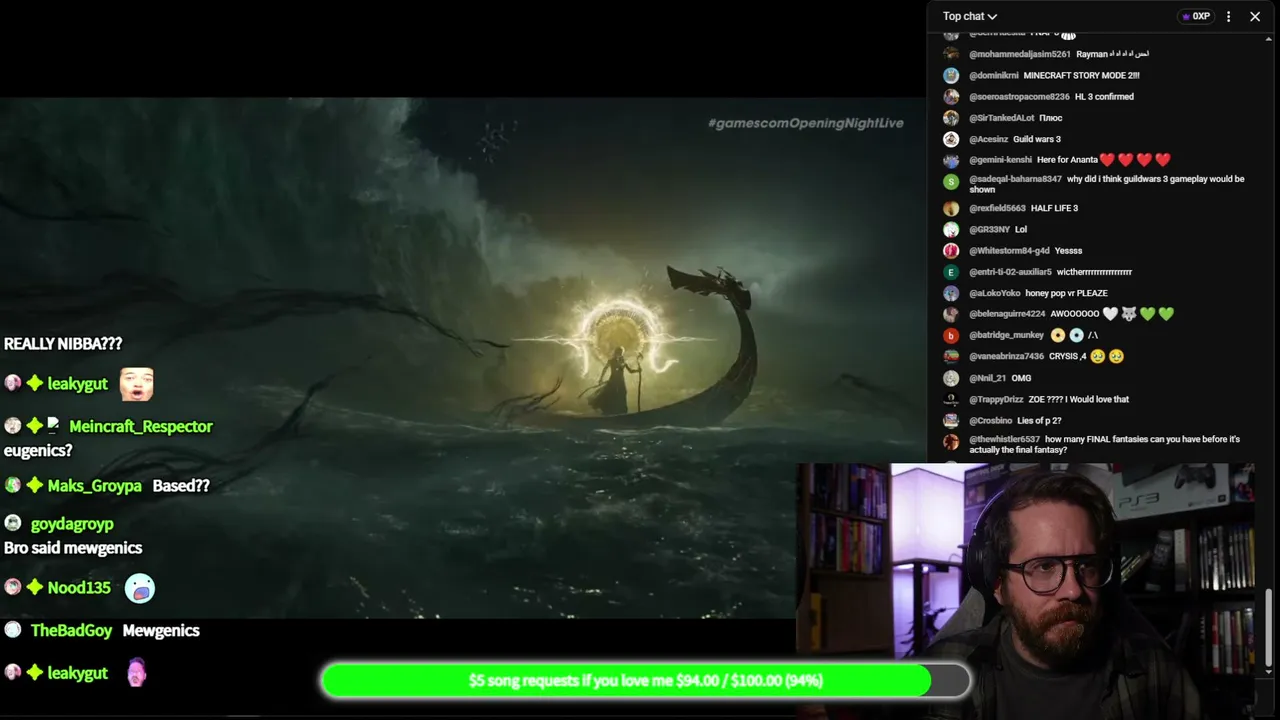Click @Crosbino's avatar

(x=951, y=420)
